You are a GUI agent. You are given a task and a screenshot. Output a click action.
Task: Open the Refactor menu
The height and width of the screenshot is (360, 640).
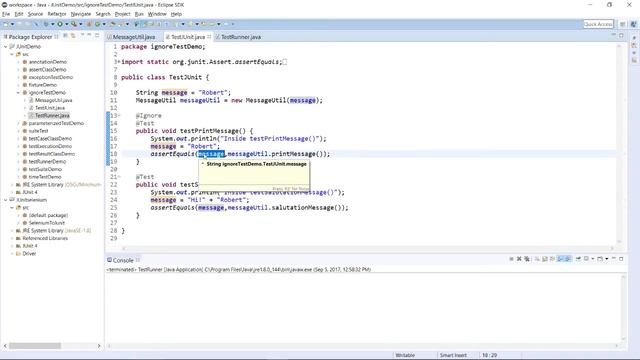point(57,14)
